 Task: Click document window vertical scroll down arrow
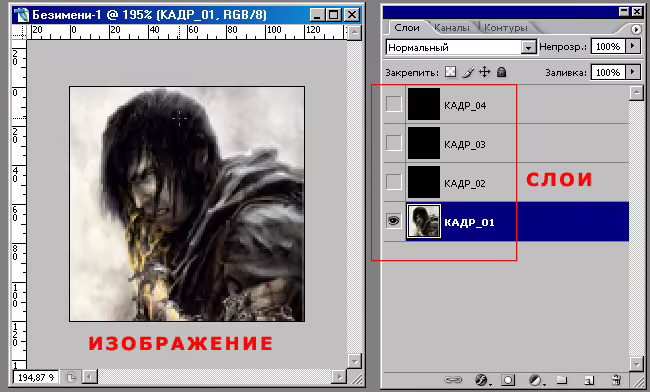pos(354,361)
